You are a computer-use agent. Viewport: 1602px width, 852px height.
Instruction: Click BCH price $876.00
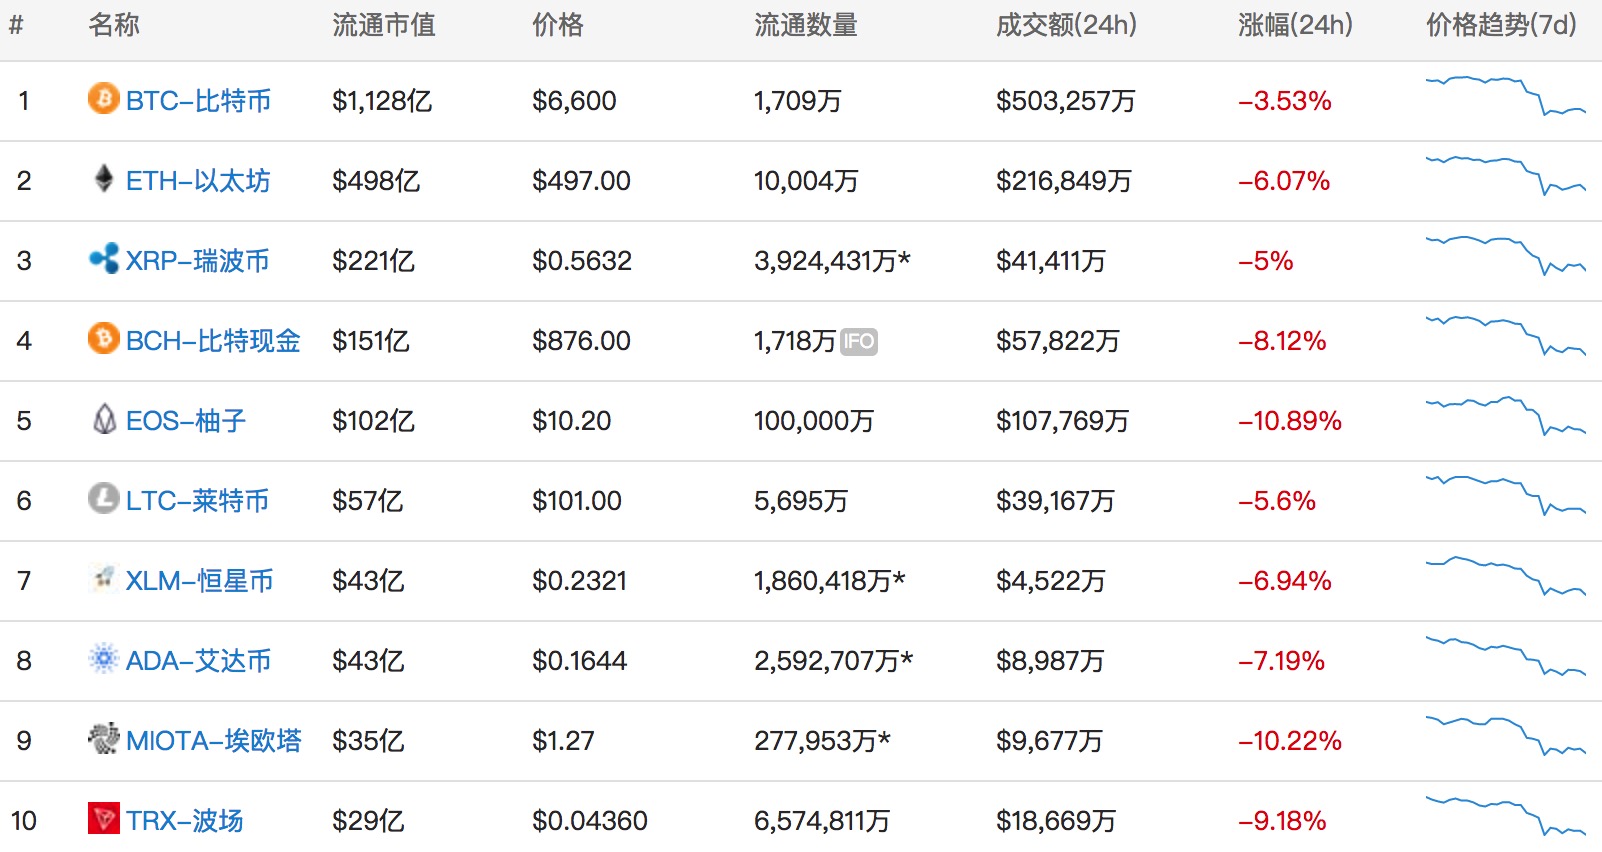click(x=581, y=341)
